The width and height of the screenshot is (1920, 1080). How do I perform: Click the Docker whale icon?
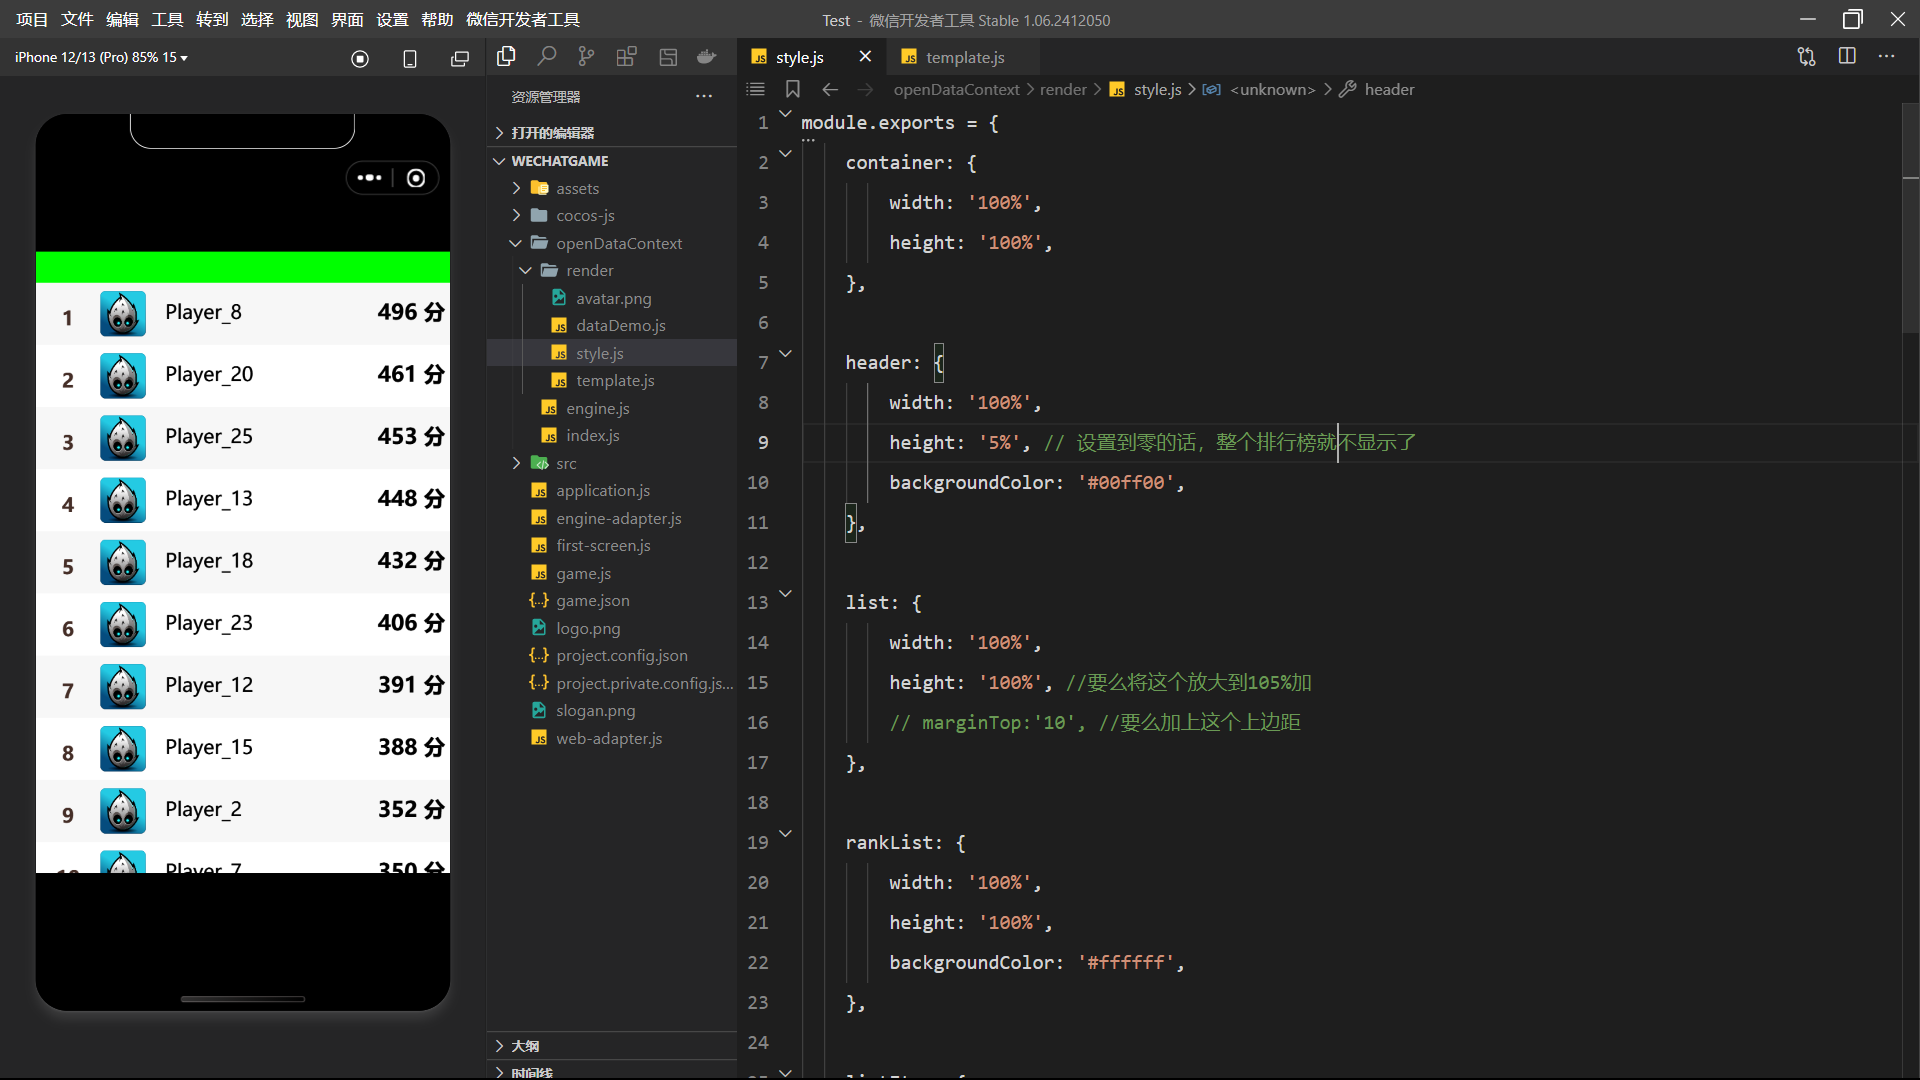tap(707, 57)
